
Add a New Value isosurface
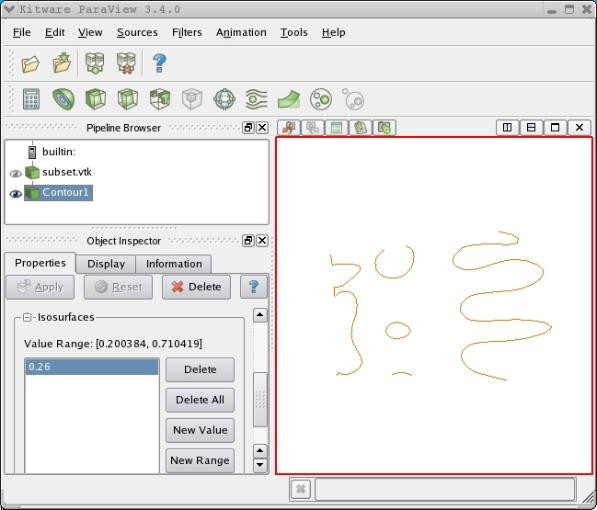(x=200, y=430)
